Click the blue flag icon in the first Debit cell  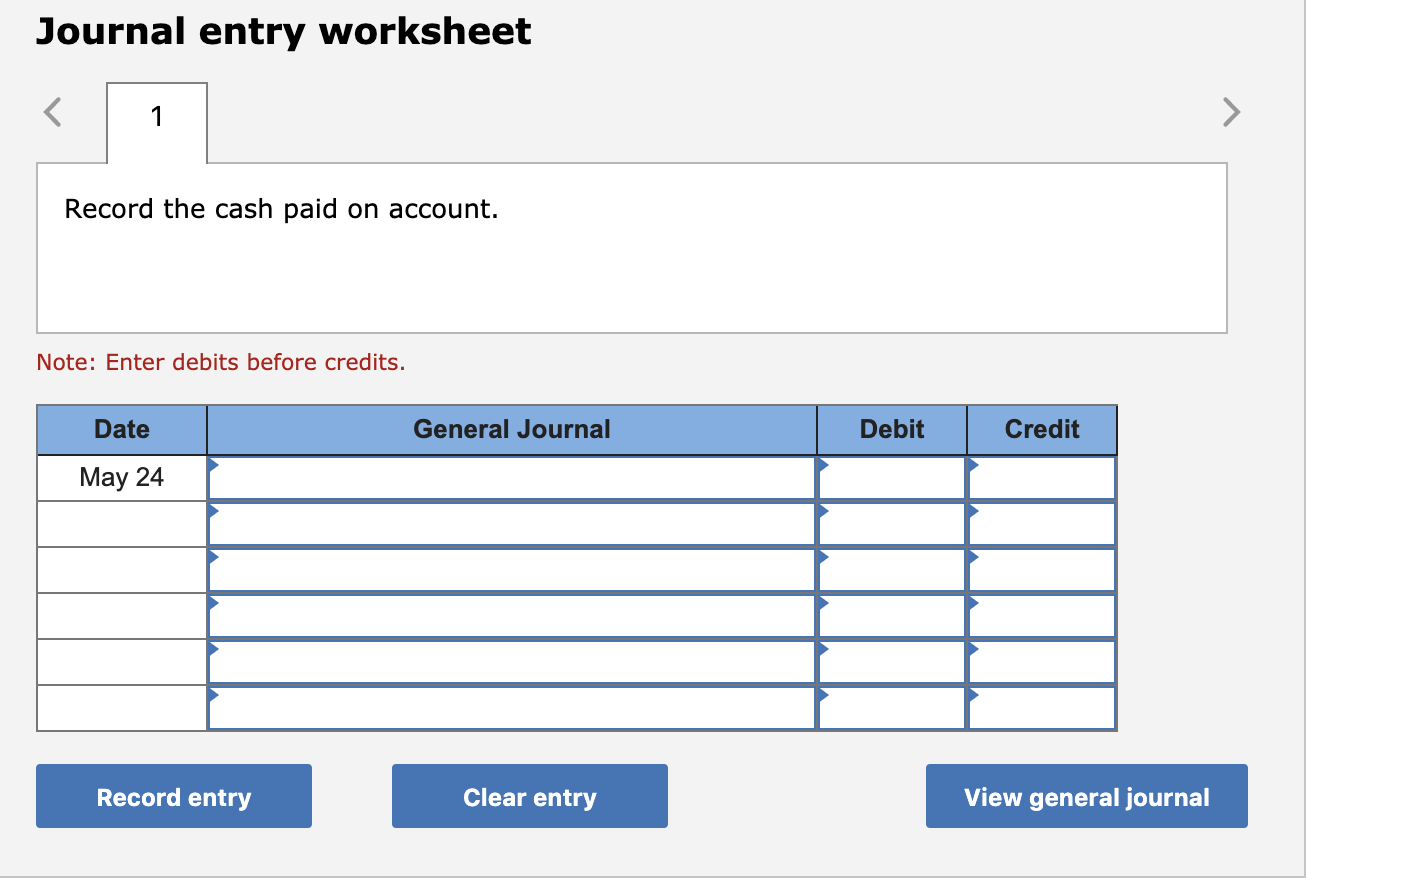tap(822, 466)
